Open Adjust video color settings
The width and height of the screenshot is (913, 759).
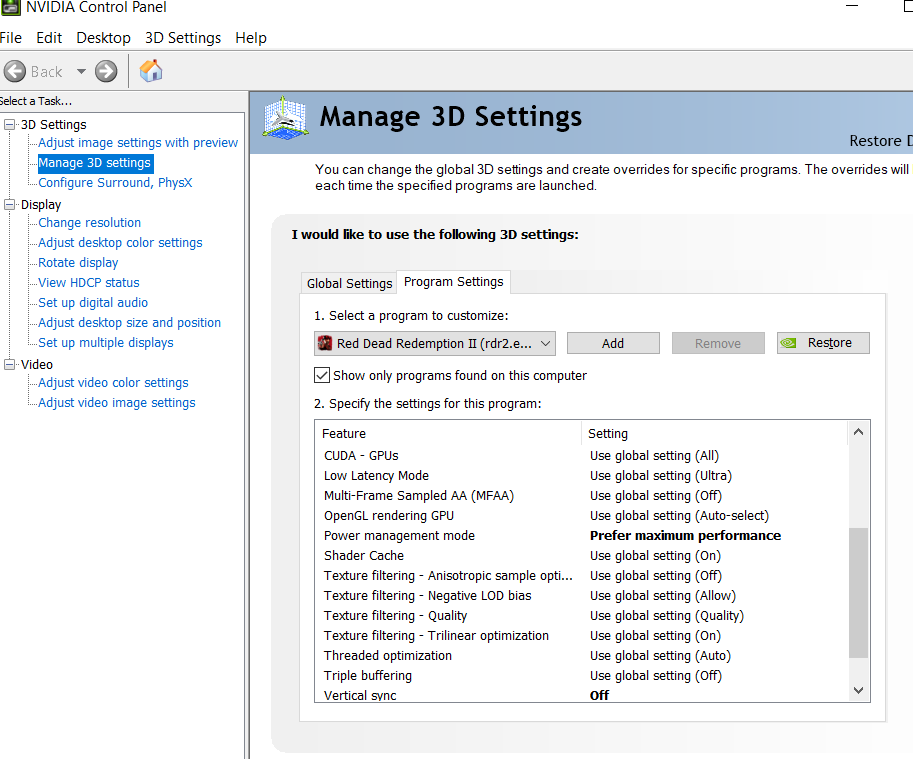tap(113, 382)
